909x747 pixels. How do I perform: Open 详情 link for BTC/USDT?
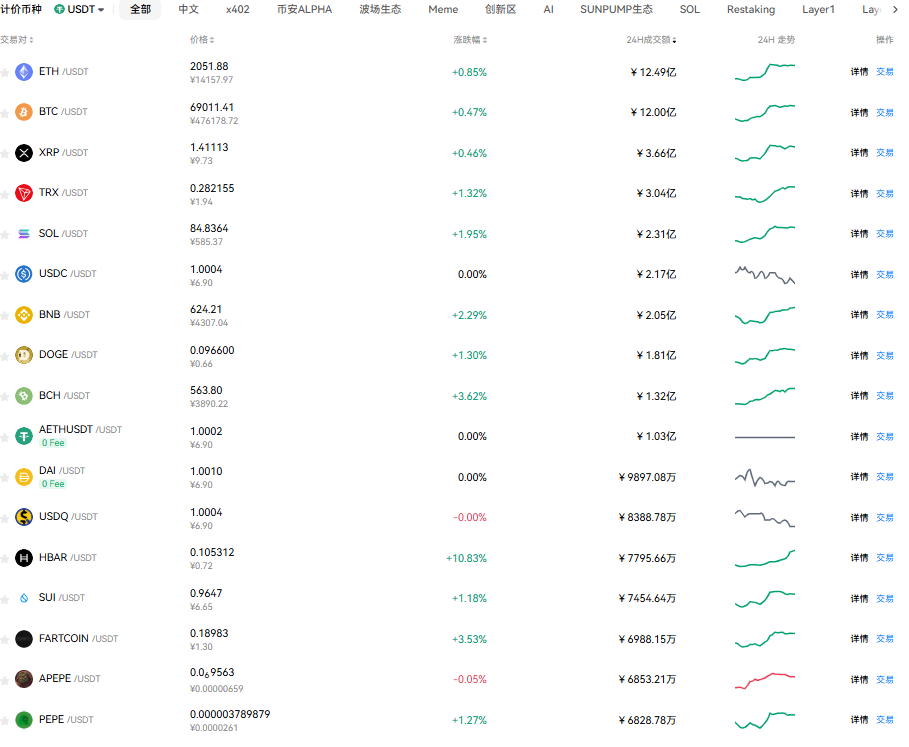tap(859, 112)
